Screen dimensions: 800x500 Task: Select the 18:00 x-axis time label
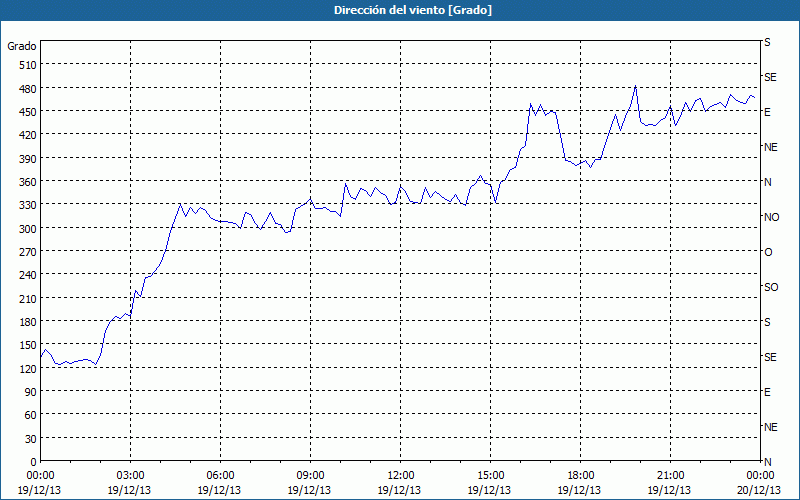click(x=580, y=476)
